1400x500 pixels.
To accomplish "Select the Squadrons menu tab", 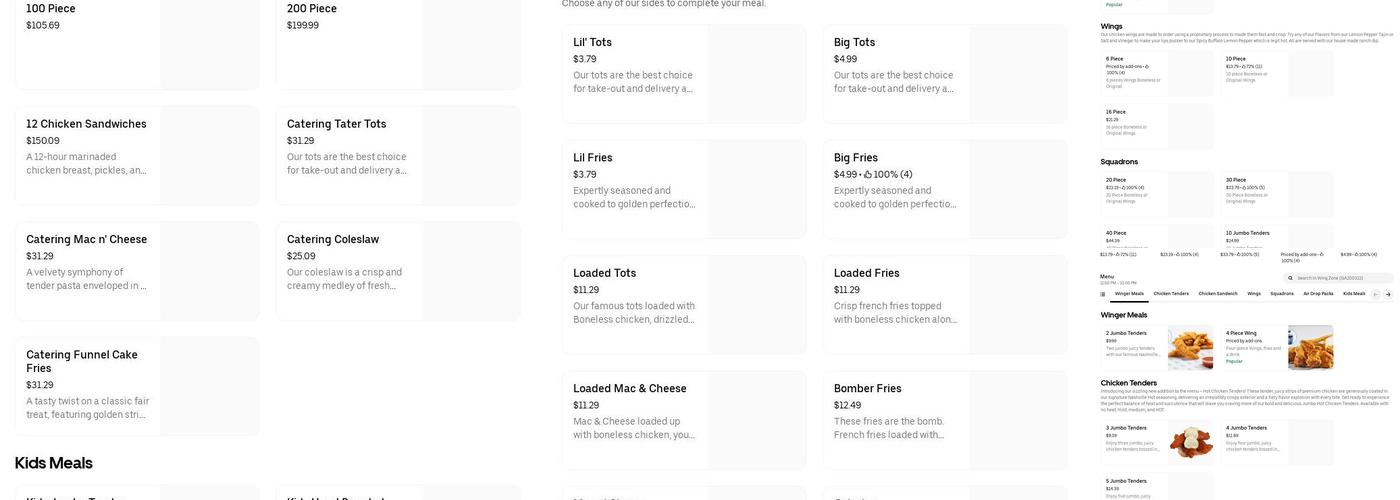I will tap(1282, 294).
